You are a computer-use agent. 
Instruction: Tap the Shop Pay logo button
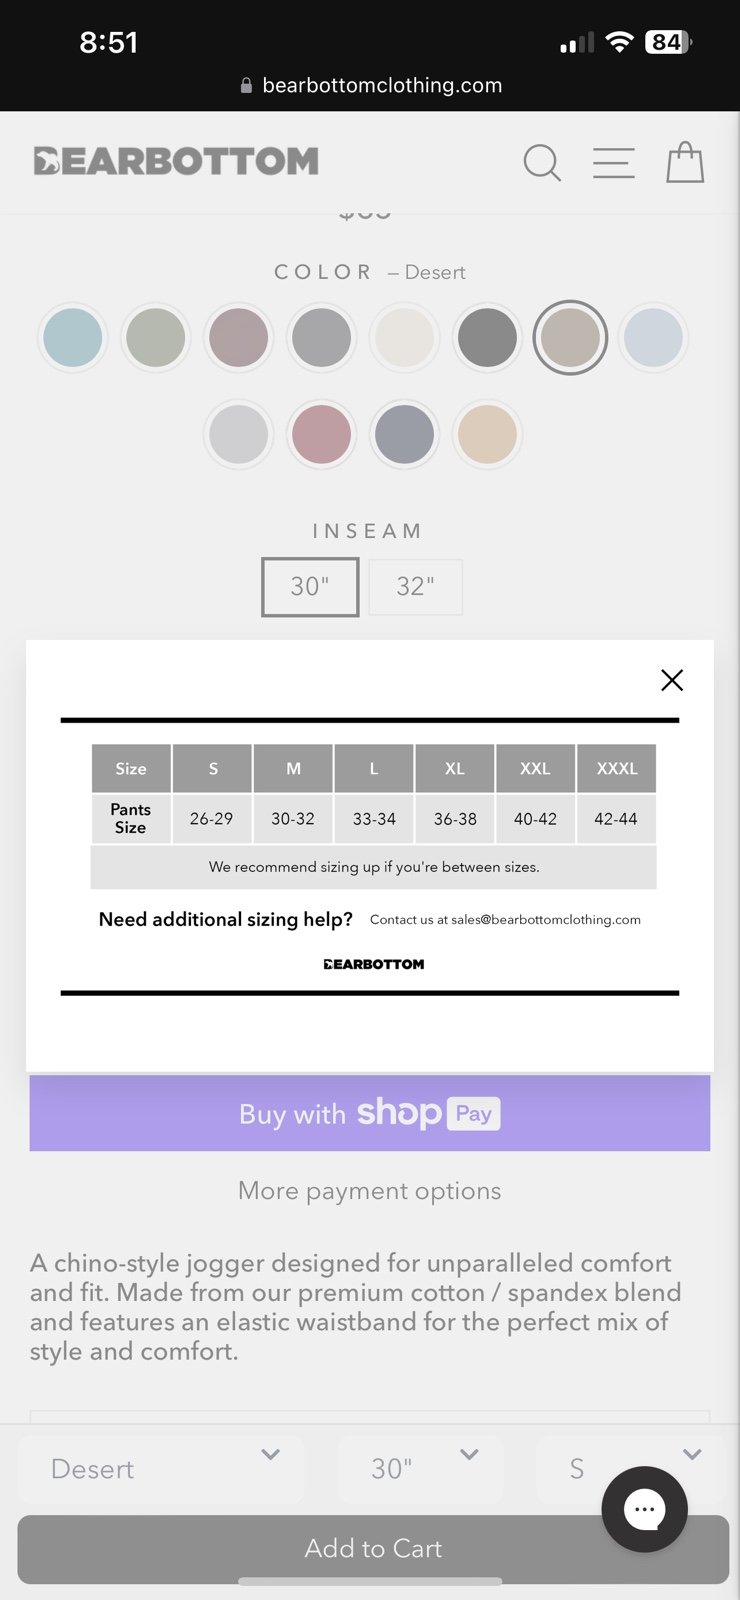370,1113
